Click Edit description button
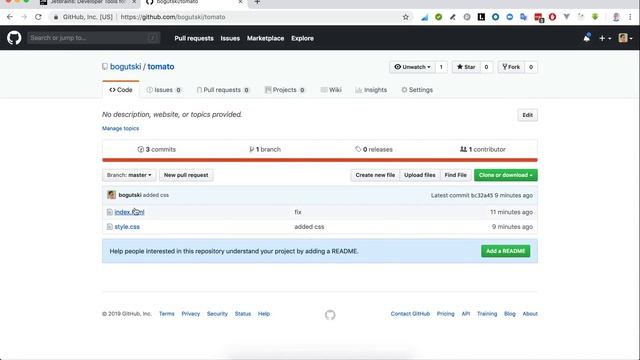 click(527, 115)
